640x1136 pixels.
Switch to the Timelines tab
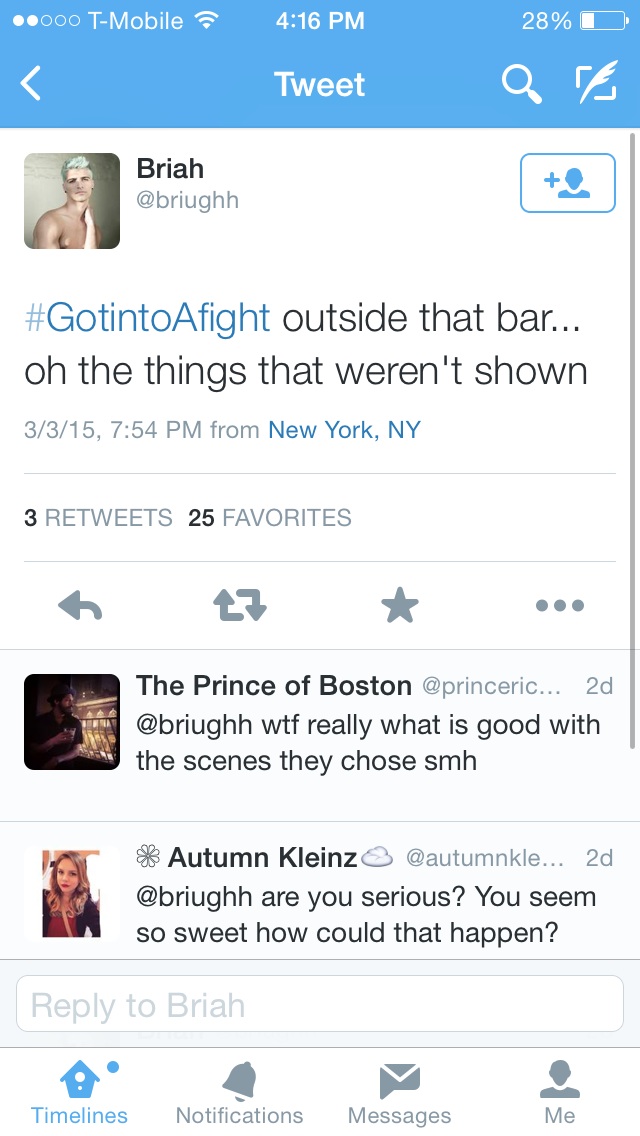tap(80, 1092)
